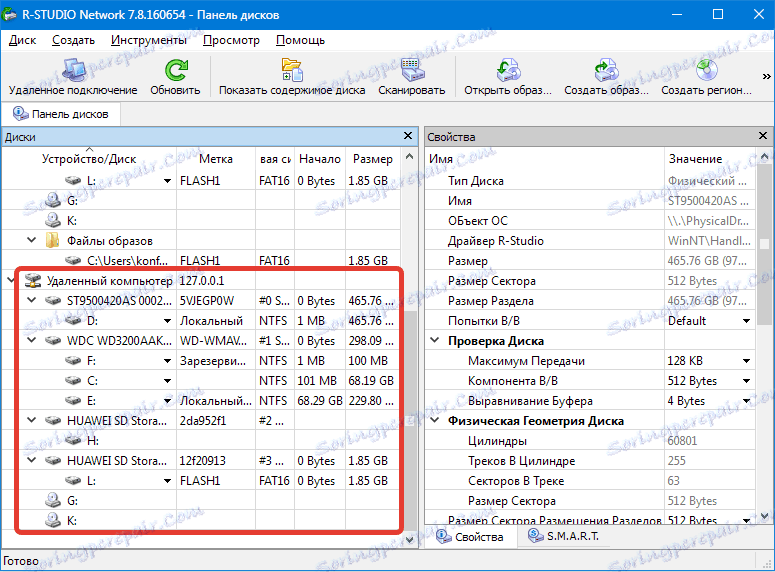Screen dimensions: 775x572
Task: Collapse the Проверка Диска properties group
Action: coord(435,341)
